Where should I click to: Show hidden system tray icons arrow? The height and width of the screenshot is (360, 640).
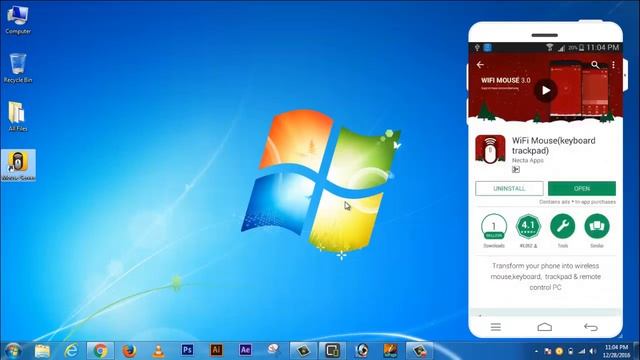click(536, 351)
